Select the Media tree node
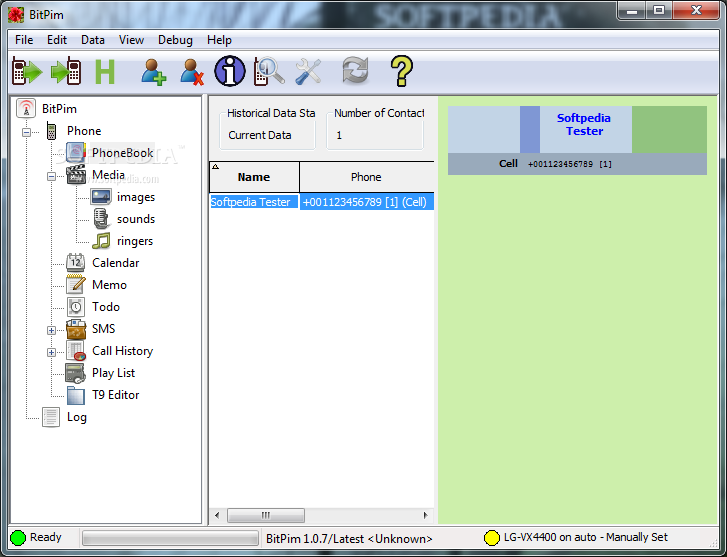727x557 pixels. tap(108, 175)
